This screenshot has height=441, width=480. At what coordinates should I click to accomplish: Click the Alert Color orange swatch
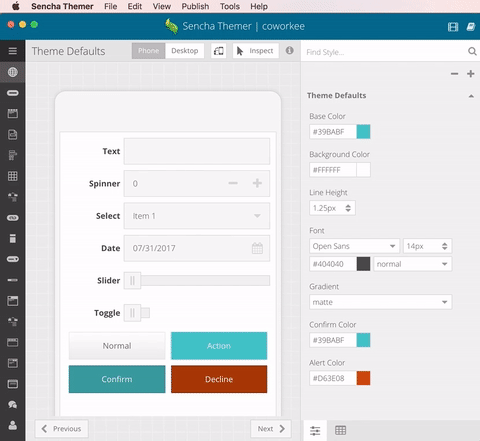click(x=363, y=378)
